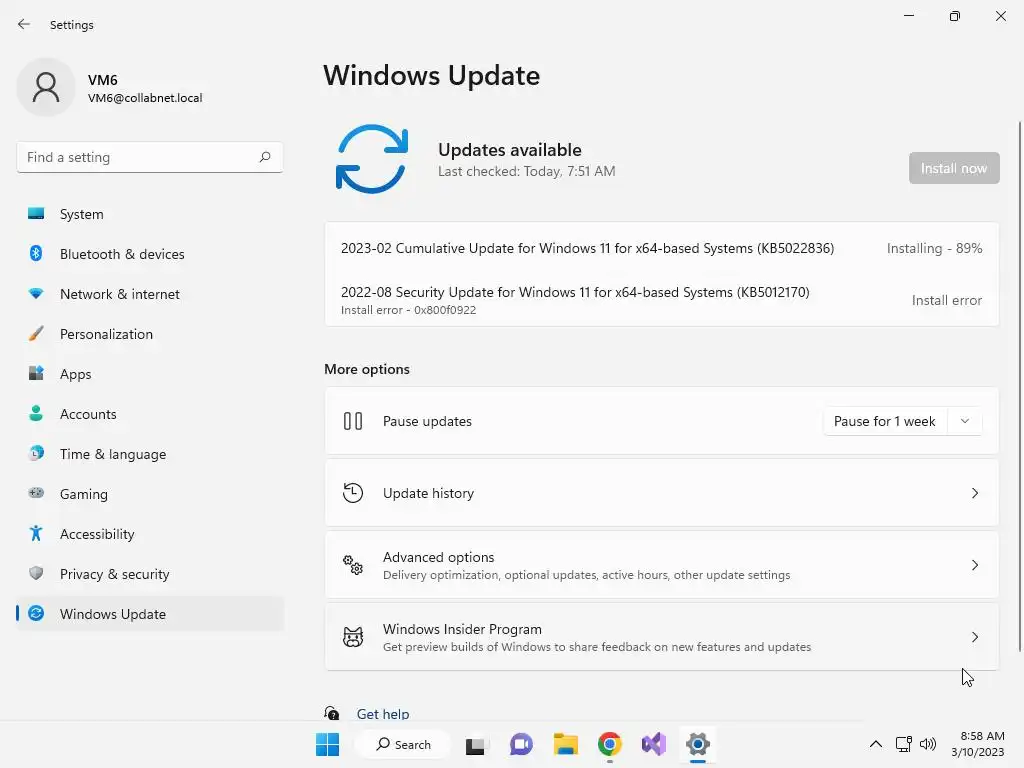Launch the Chat app from taskbar
The width and height of the screenshot is (1024, 768).
point(520,744)
